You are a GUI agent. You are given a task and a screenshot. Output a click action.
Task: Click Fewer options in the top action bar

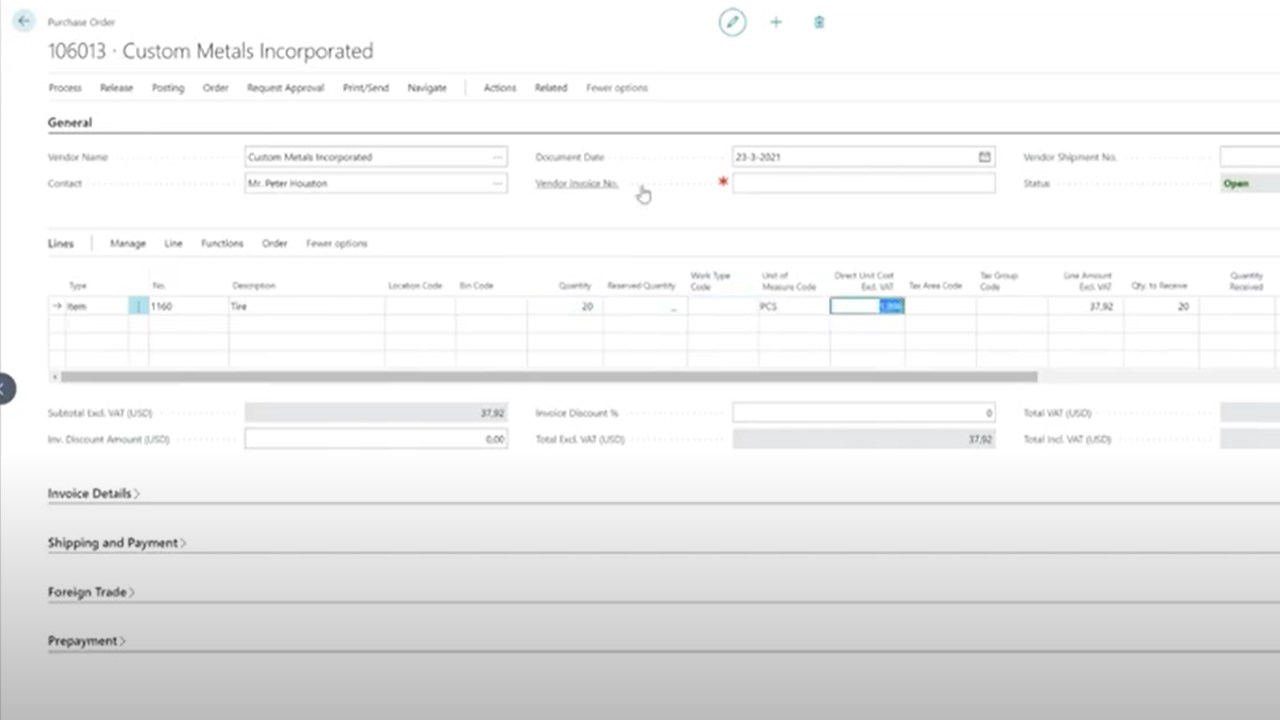[x=617, y=88]
